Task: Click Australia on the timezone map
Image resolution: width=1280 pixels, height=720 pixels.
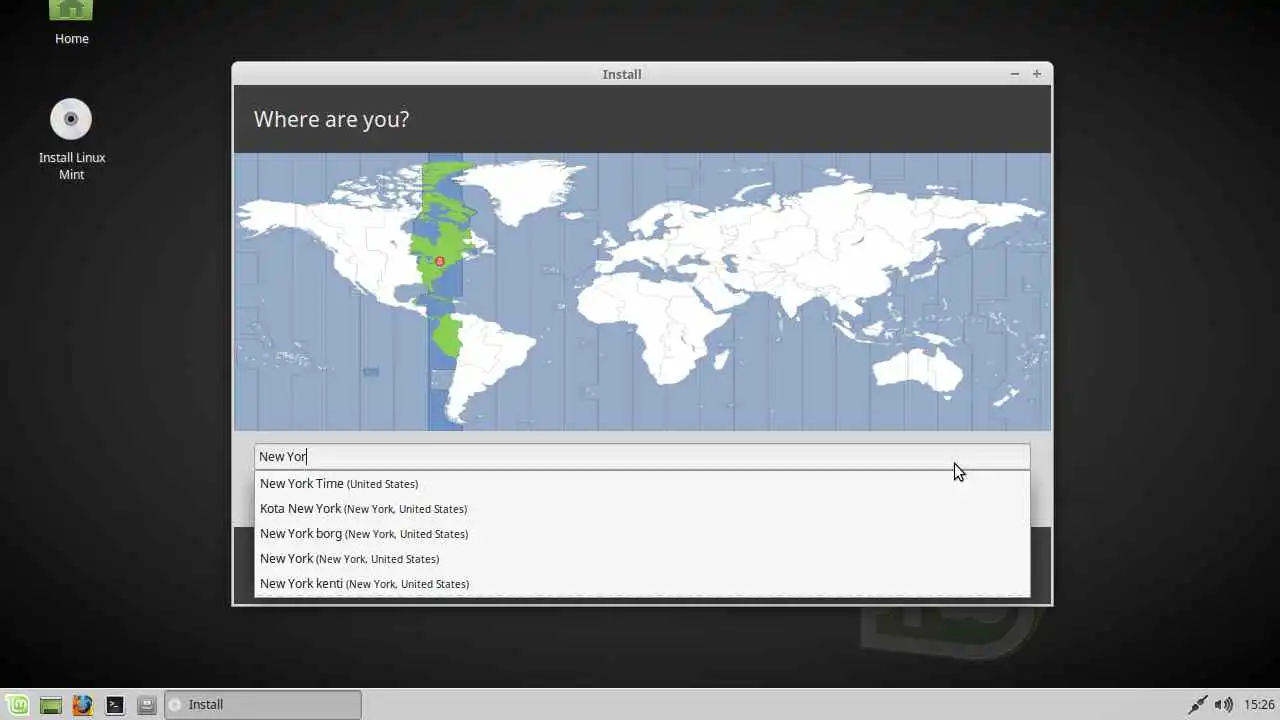Action: tap(918, 368)
